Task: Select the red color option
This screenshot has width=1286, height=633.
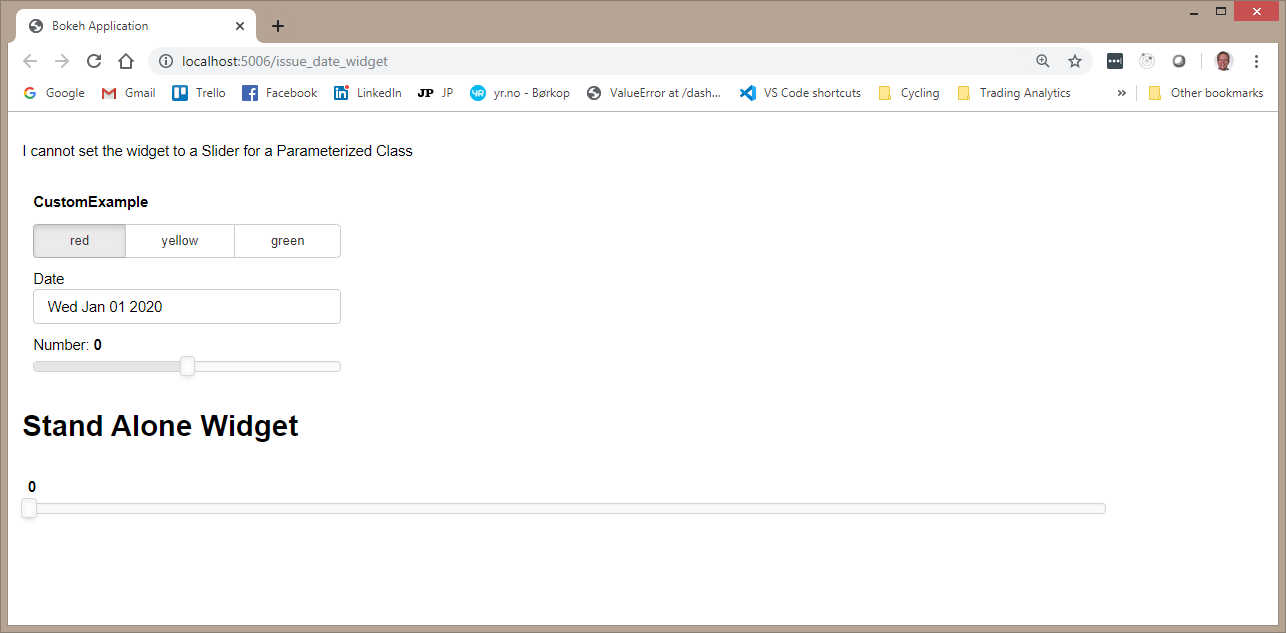Action: tap(79, 240)
